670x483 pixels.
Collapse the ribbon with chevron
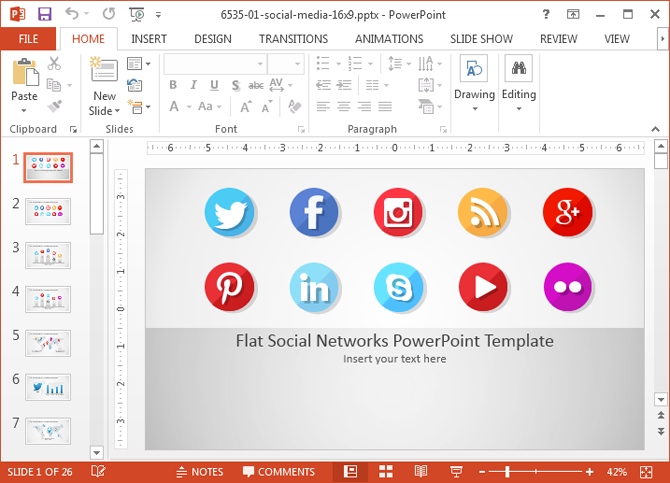coord(655,129)
